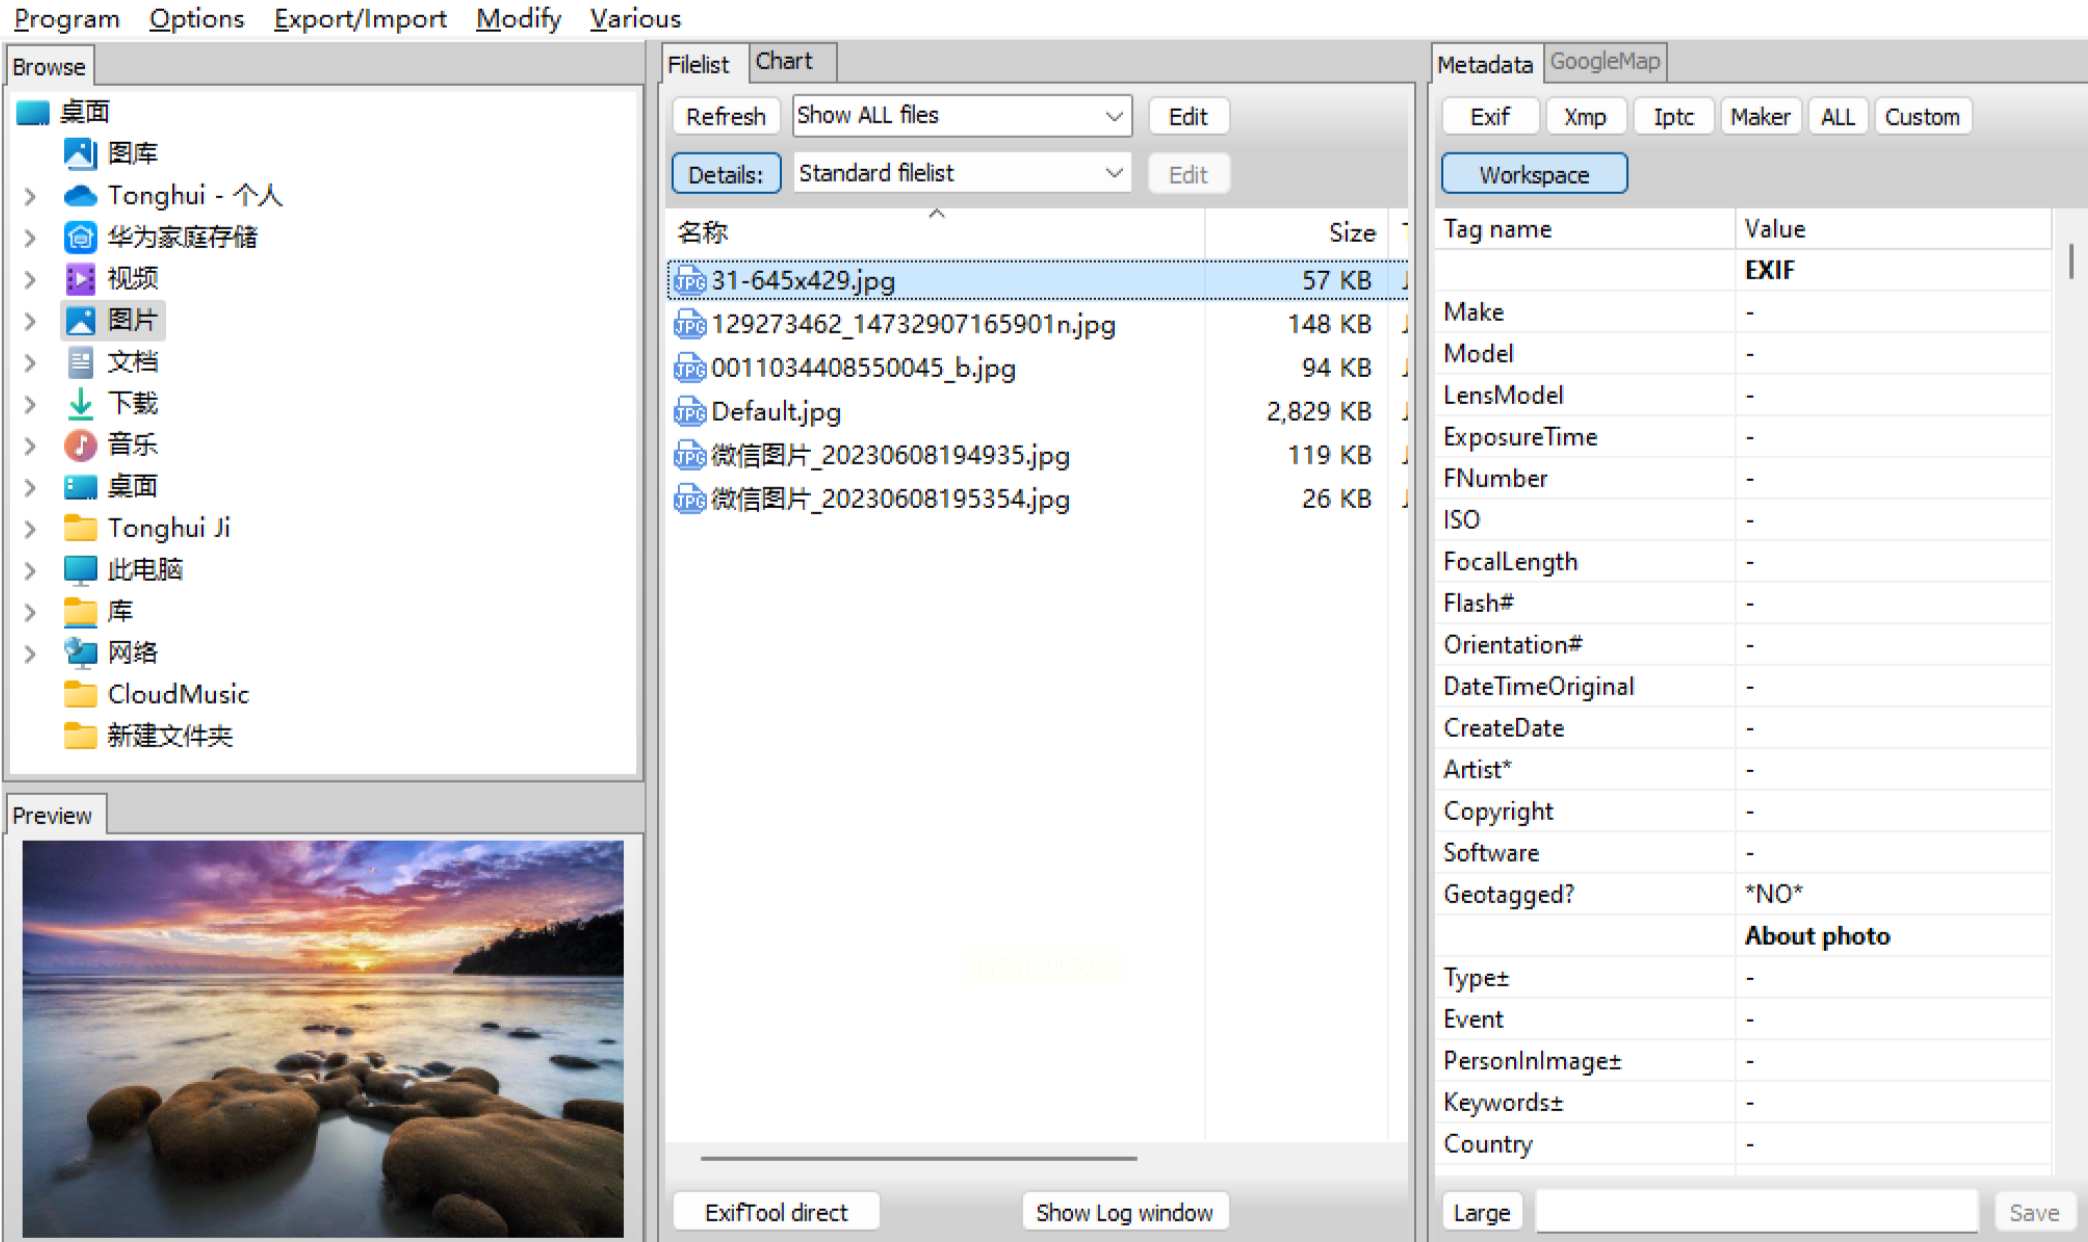
Task: Toggle the Details button in filelist
Action: click(x=725, y=174)
